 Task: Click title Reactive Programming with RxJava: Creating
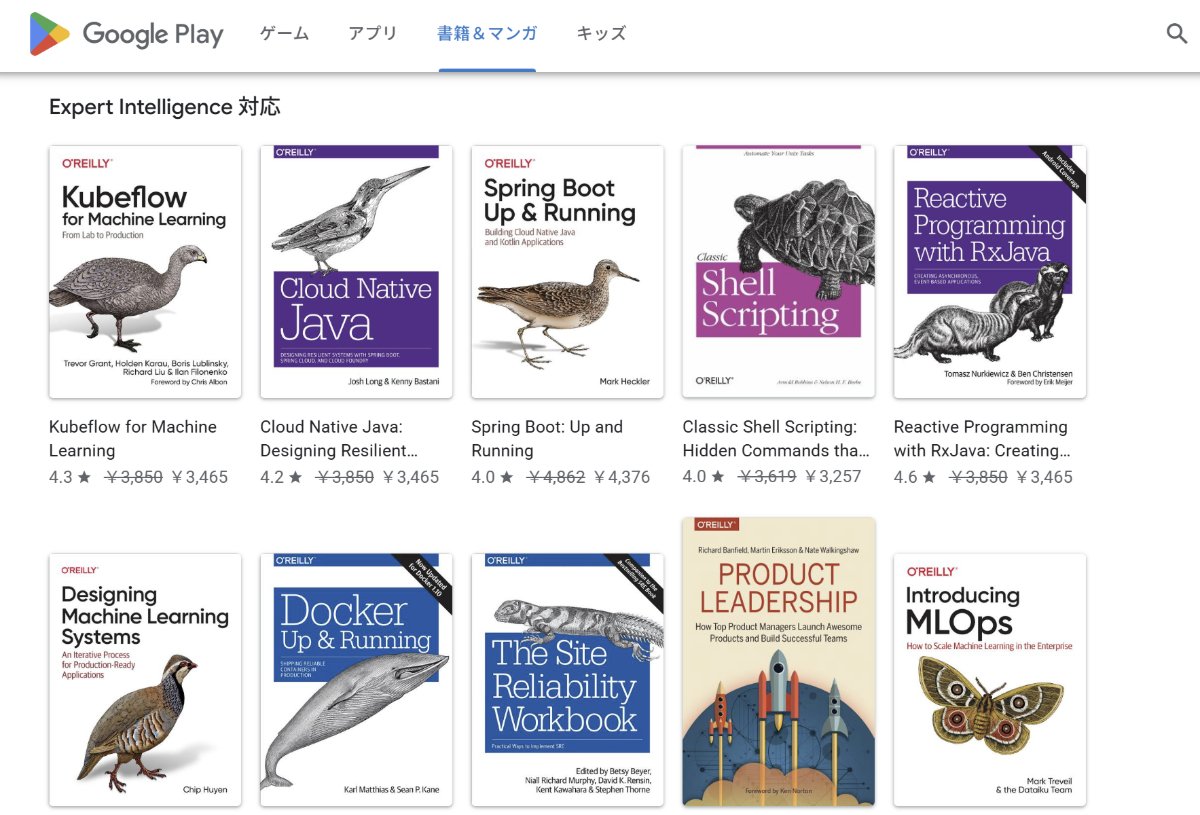point(981,439)
